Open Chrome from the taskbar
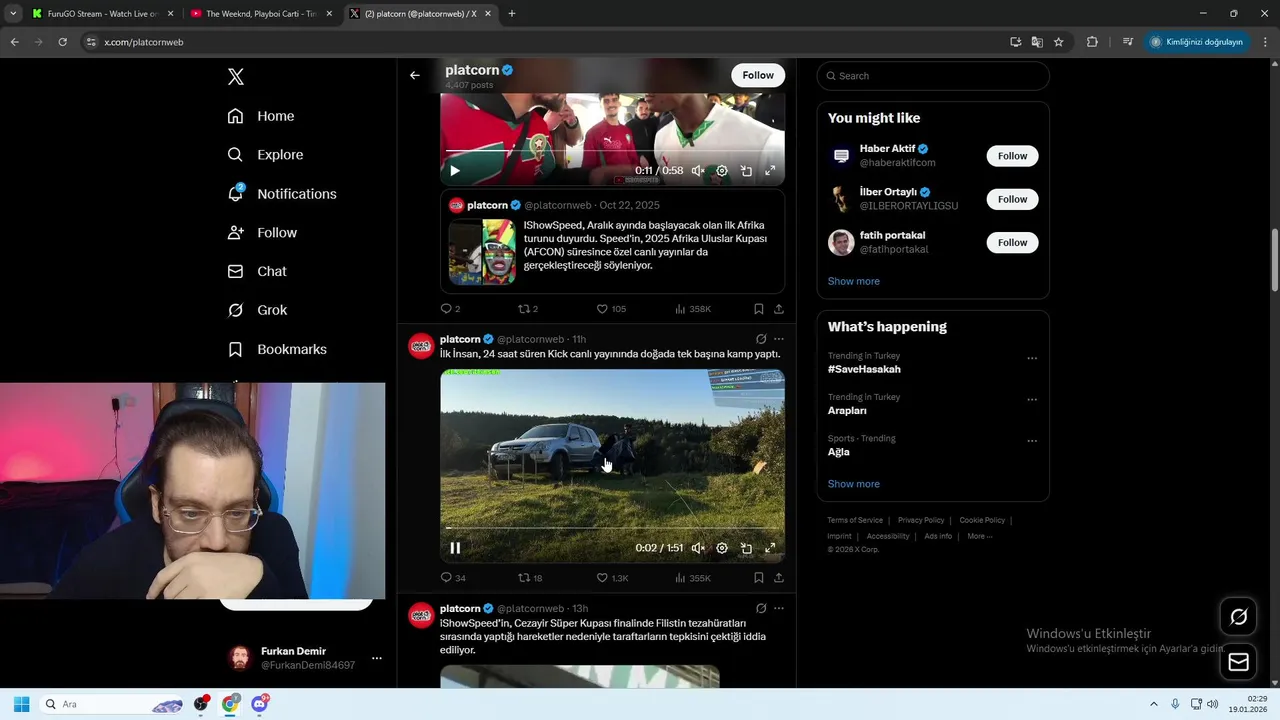The width and height of the screenshot is (1280, 720). click(230, 704)
